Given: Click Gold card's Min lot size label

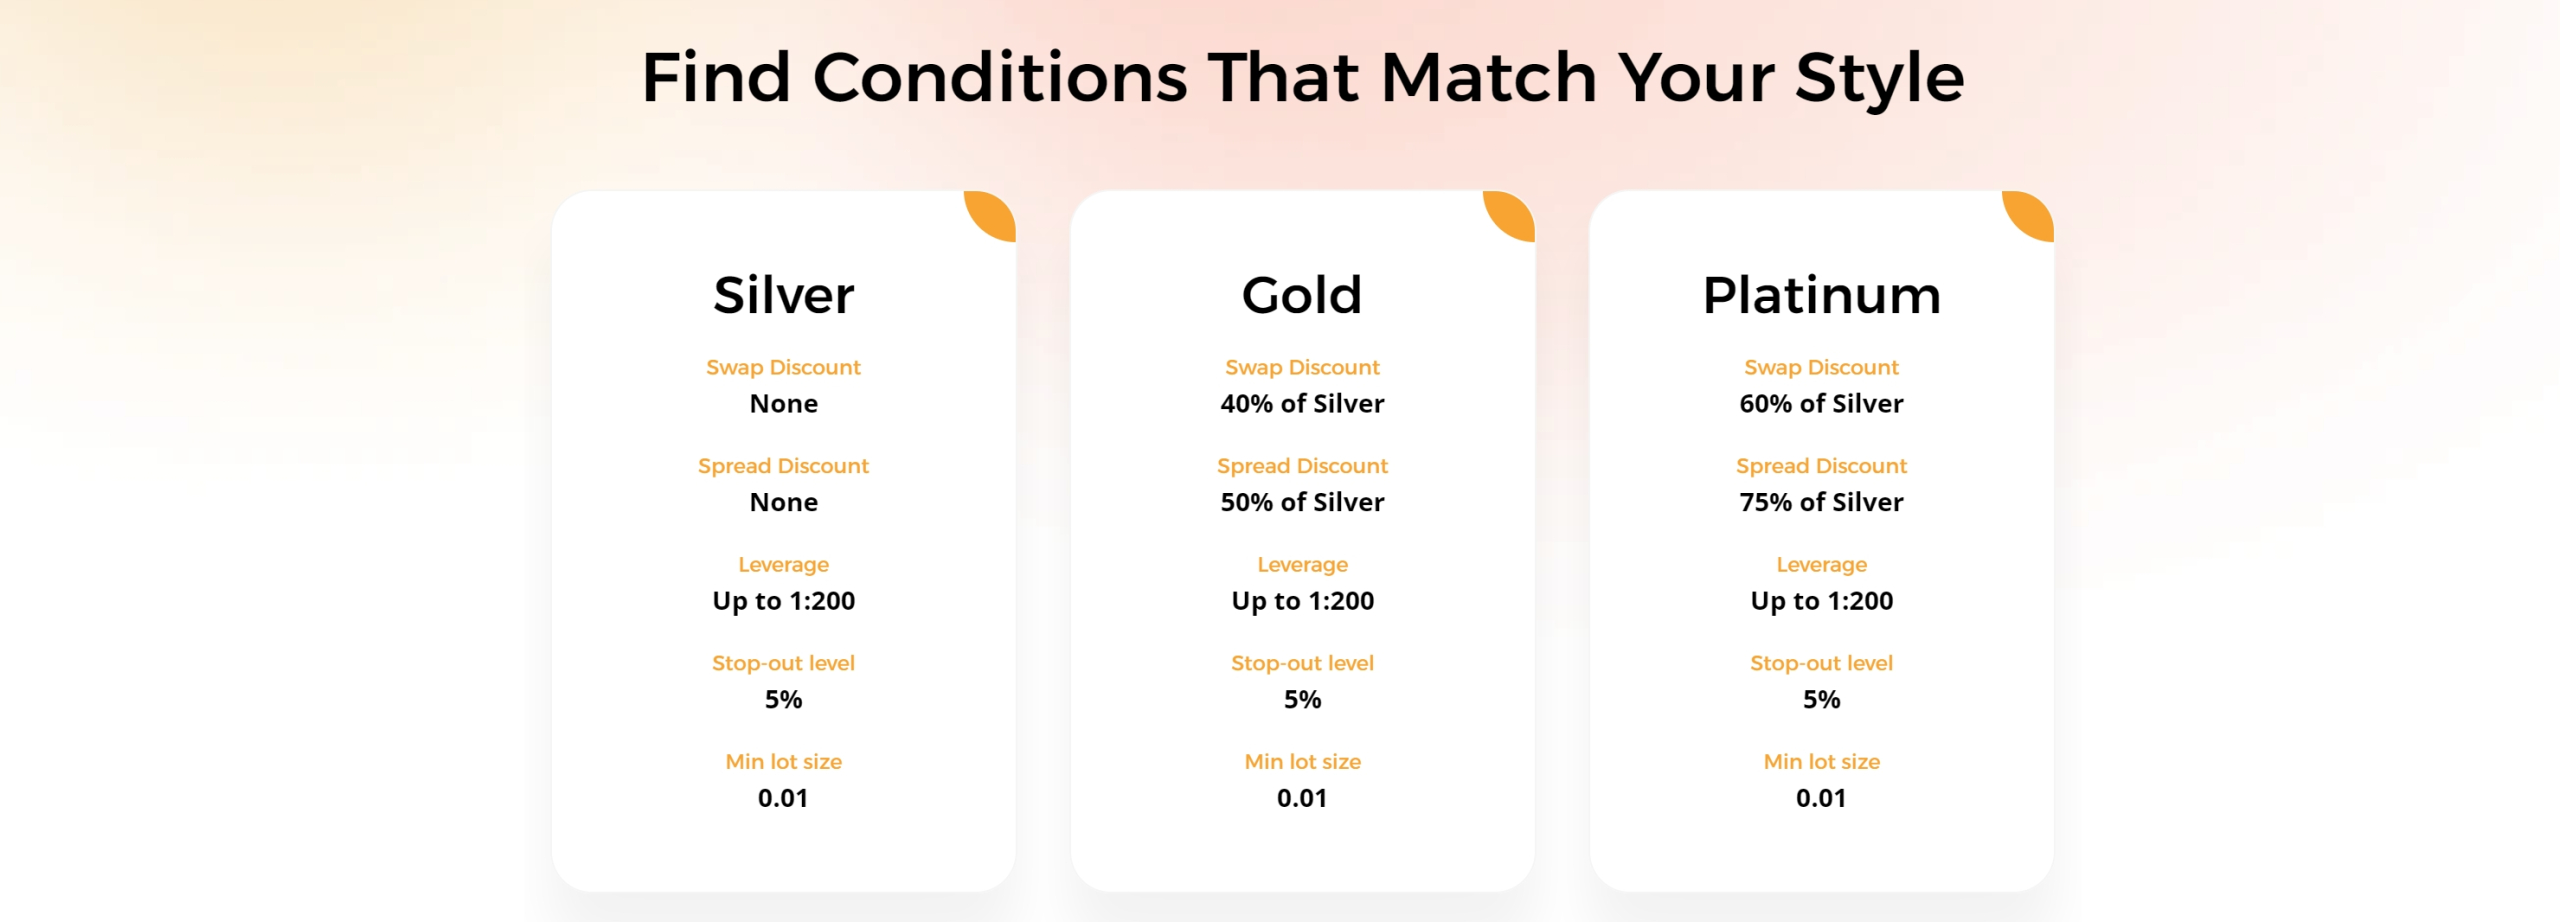Looking at the screenshot, I should pos(1302,762).
